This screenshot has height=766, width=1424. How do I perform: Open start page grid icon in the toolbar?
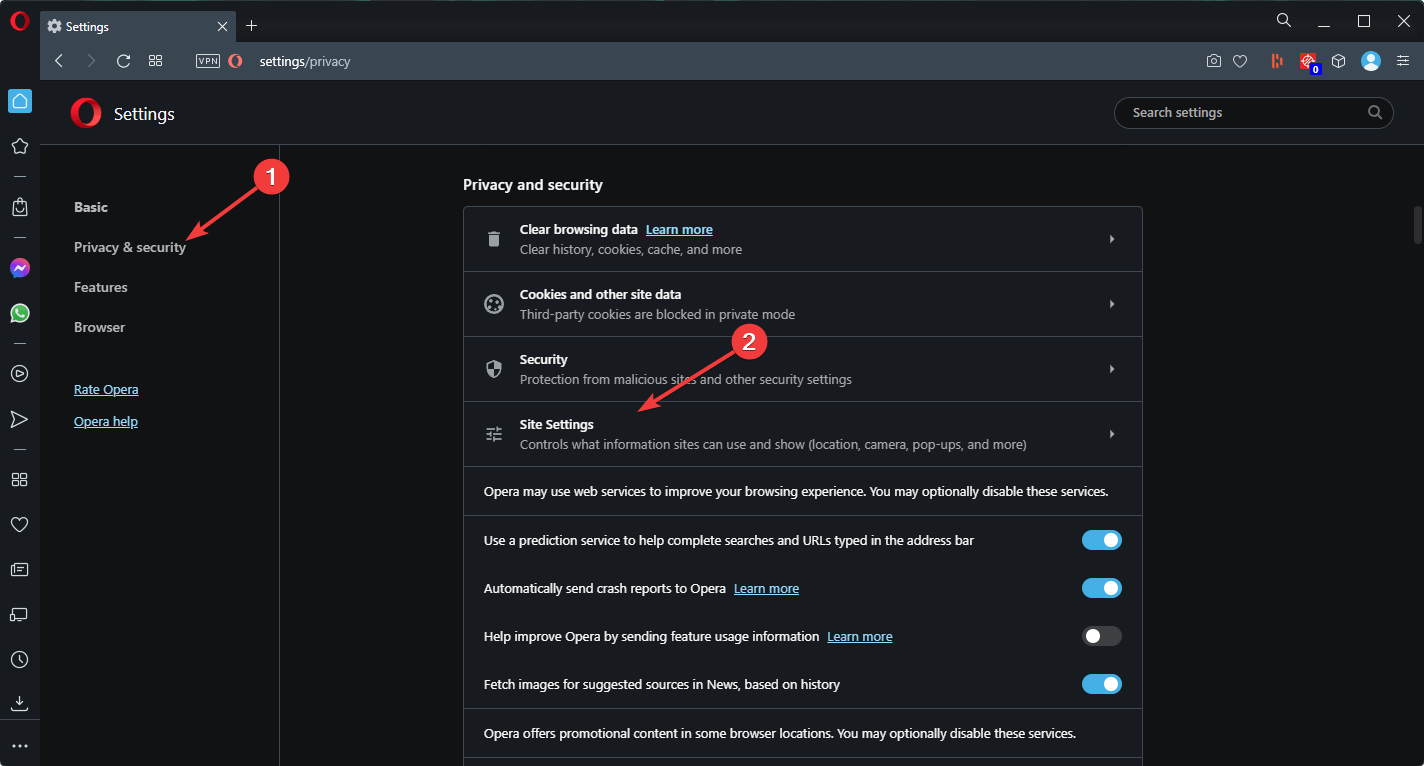pos(155,61)
